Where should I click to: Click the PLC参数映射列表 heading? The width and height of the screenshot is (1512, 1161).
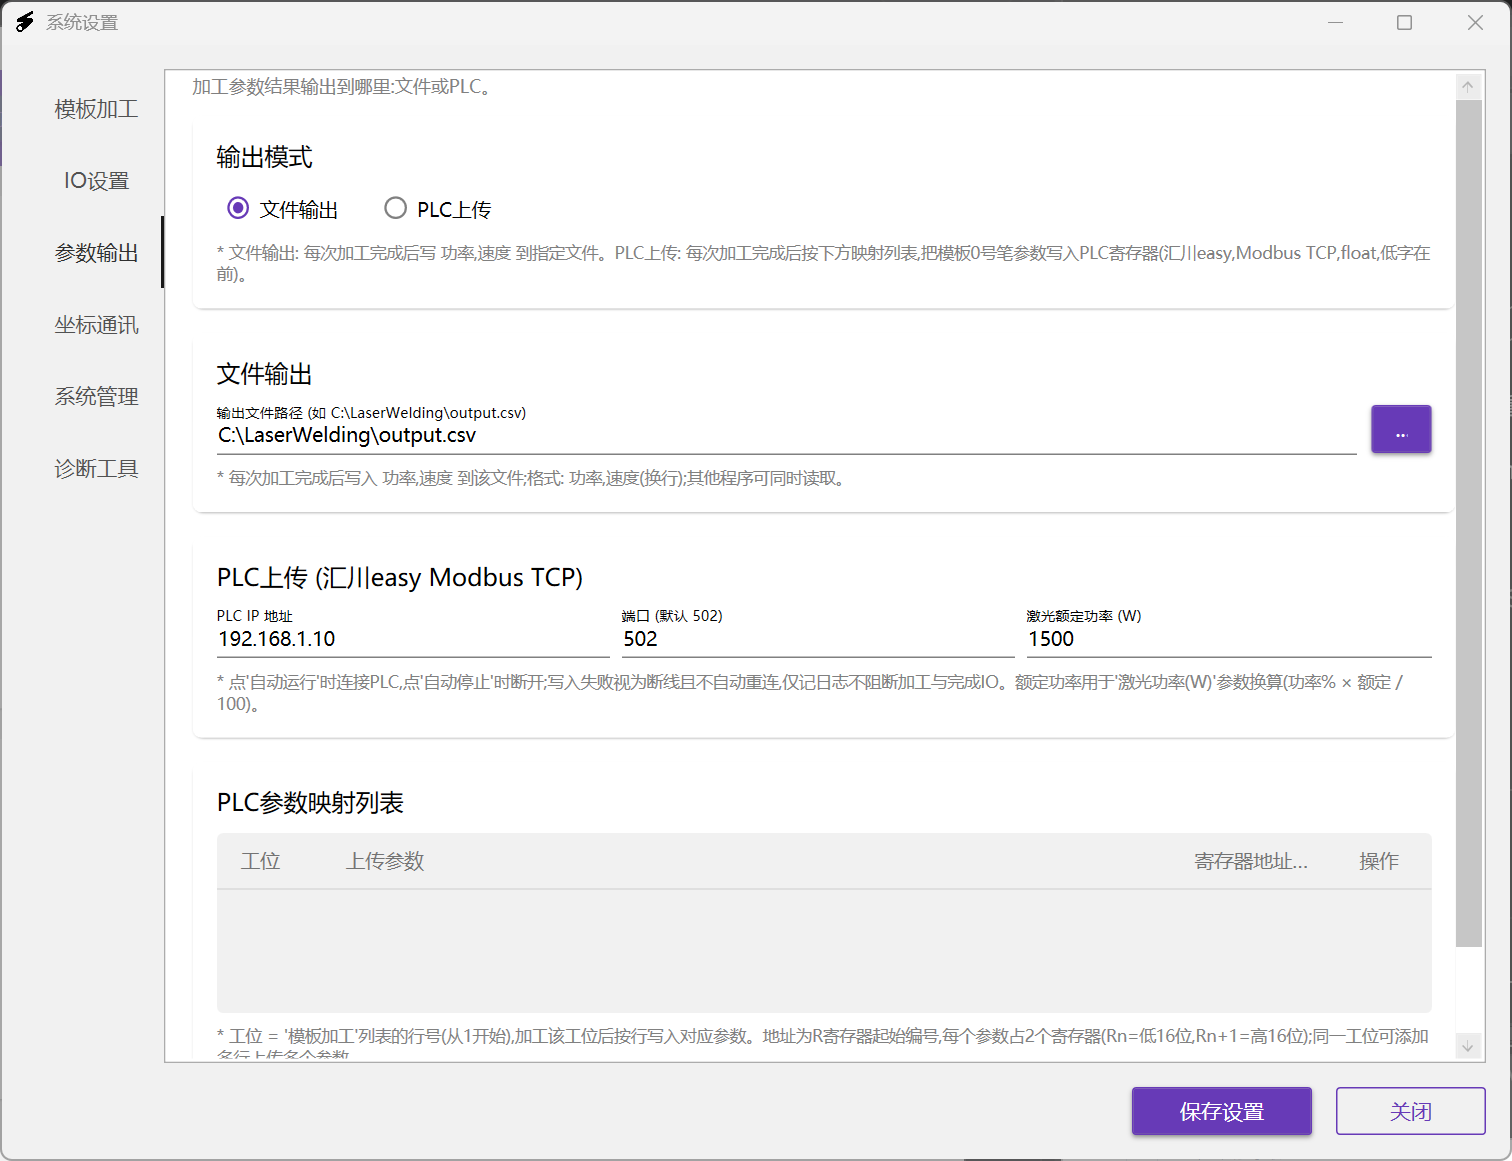(311, 803)
